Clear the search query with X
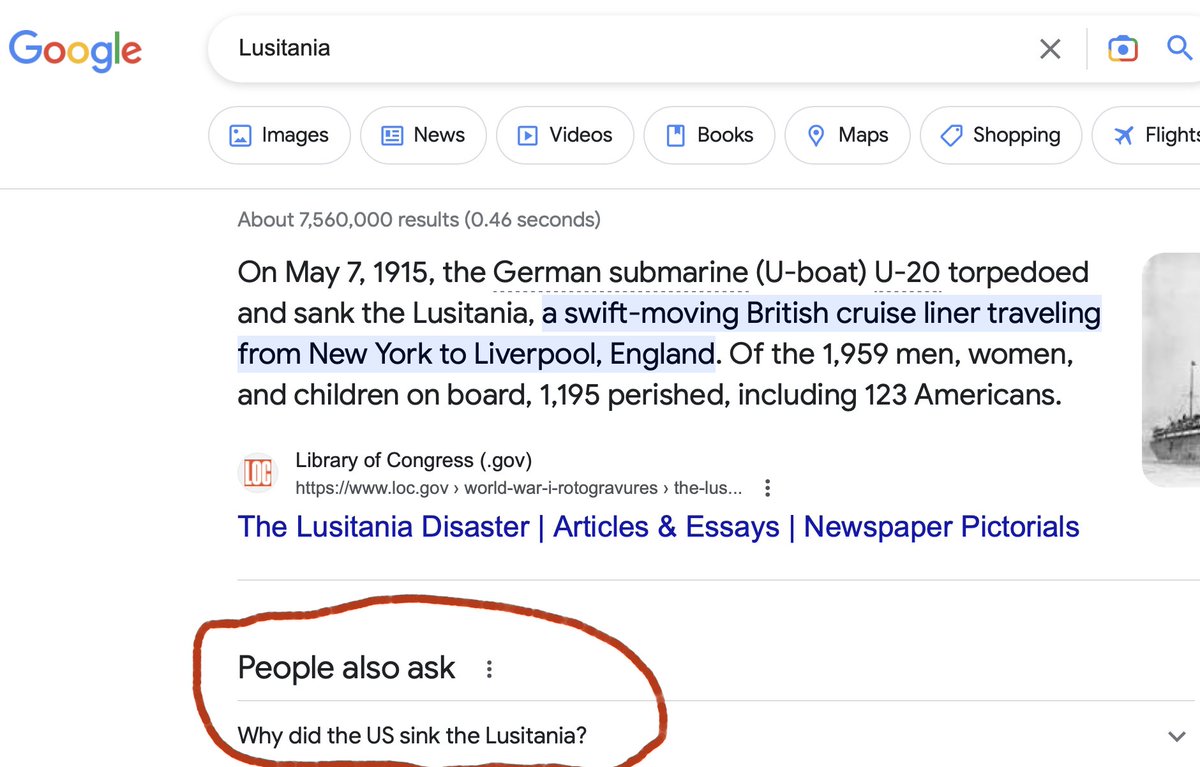The height and width of the screenshot is (767, 1200). pyautogui.click(x=1050, y=48)
